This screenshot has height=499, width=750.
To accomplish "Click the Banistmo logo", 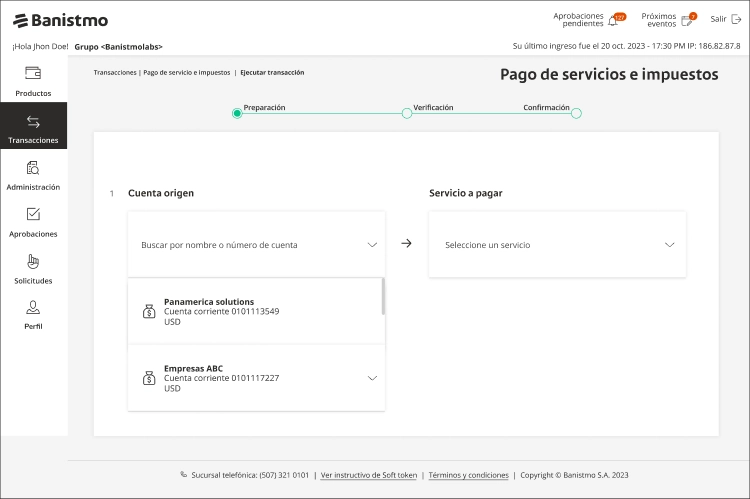I will (60, 21).
